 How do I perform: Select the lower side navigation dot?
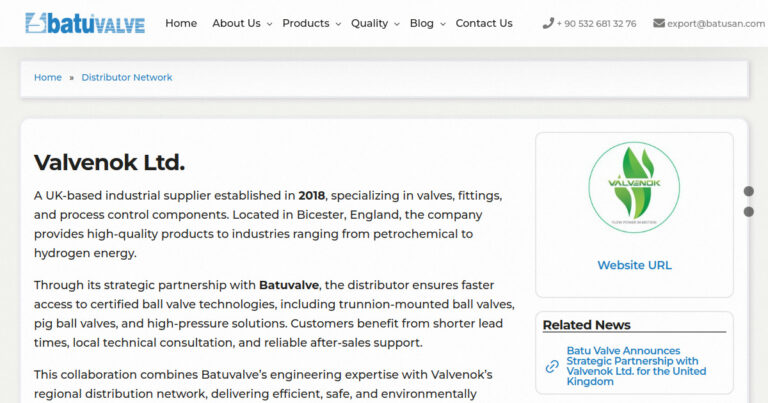point(748,212)
